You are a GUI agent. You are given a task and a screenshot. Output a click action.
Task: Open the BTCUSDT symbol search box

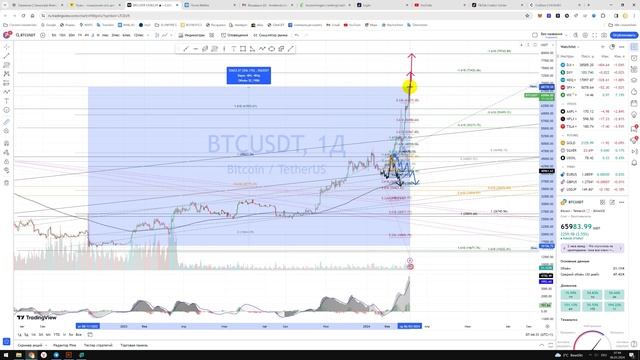26,36
